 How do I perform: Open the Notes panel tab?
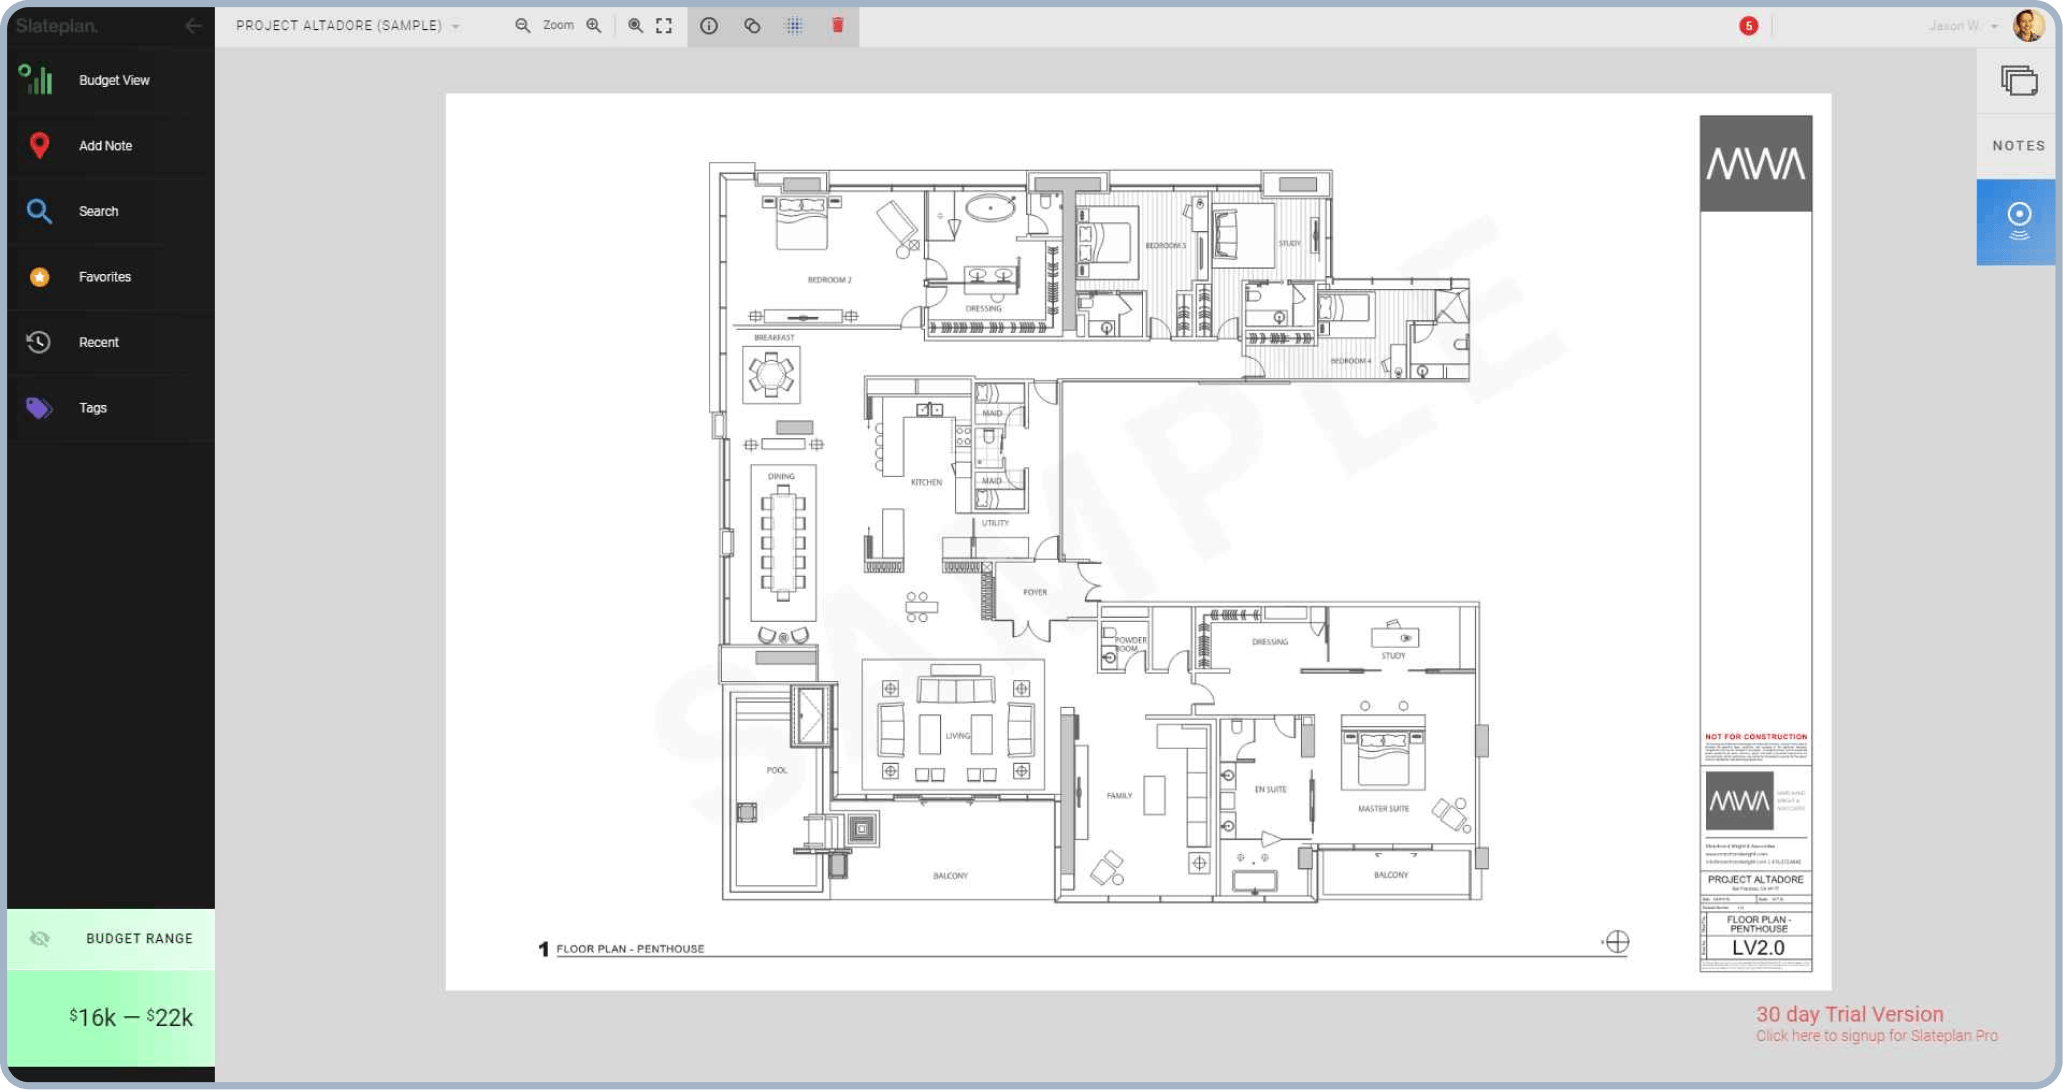pos(2018,146)
